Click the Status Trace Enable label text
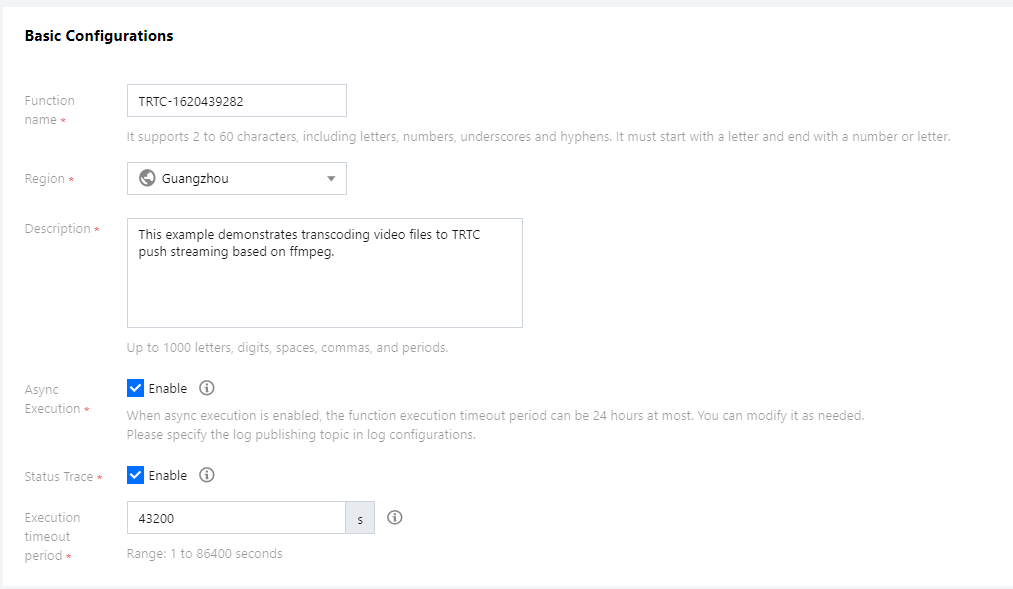 click(168, 475)
